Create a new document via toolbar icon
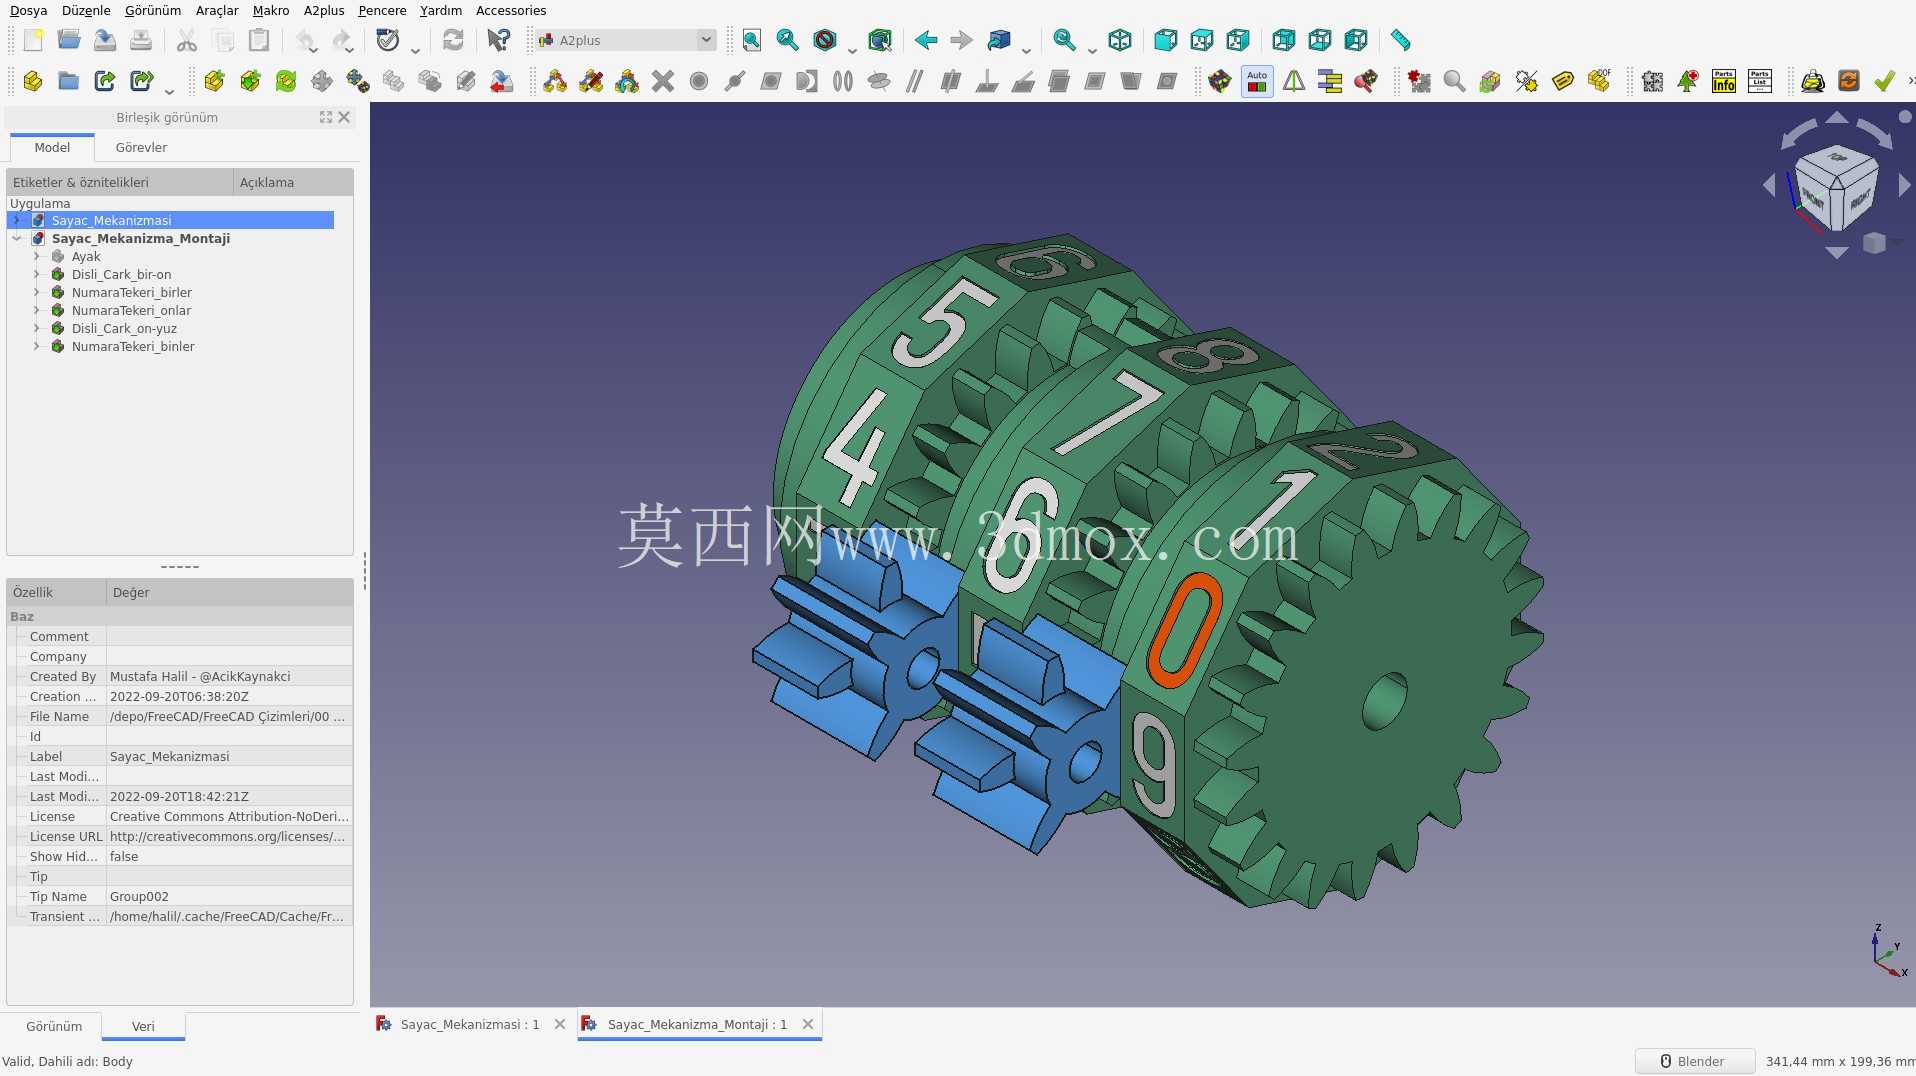 [33, 40]
